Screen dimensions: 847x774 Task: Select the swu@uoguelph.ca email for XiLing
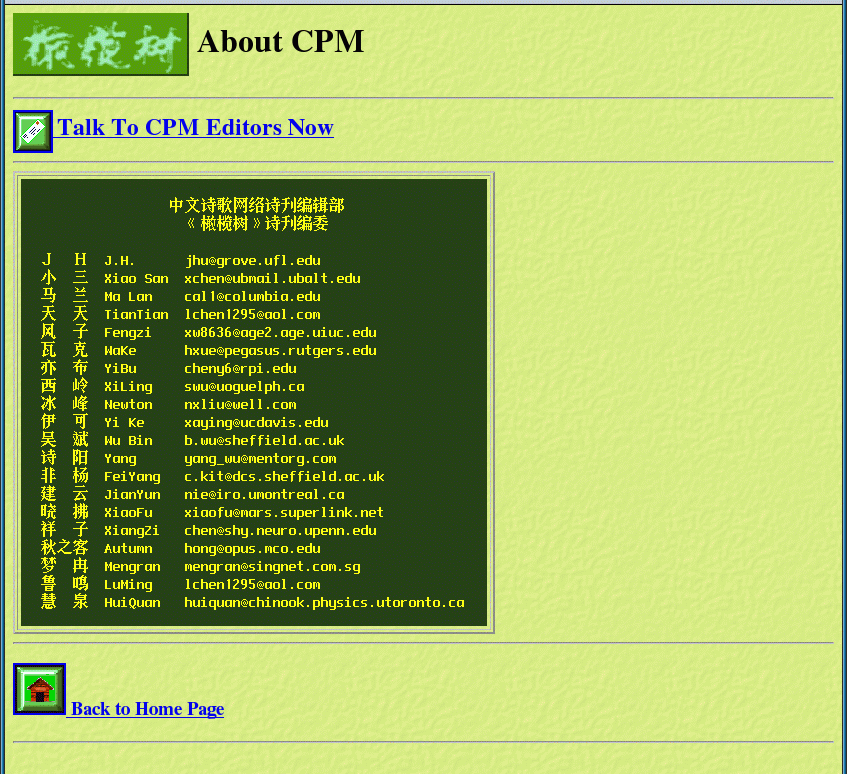(244, 387)
